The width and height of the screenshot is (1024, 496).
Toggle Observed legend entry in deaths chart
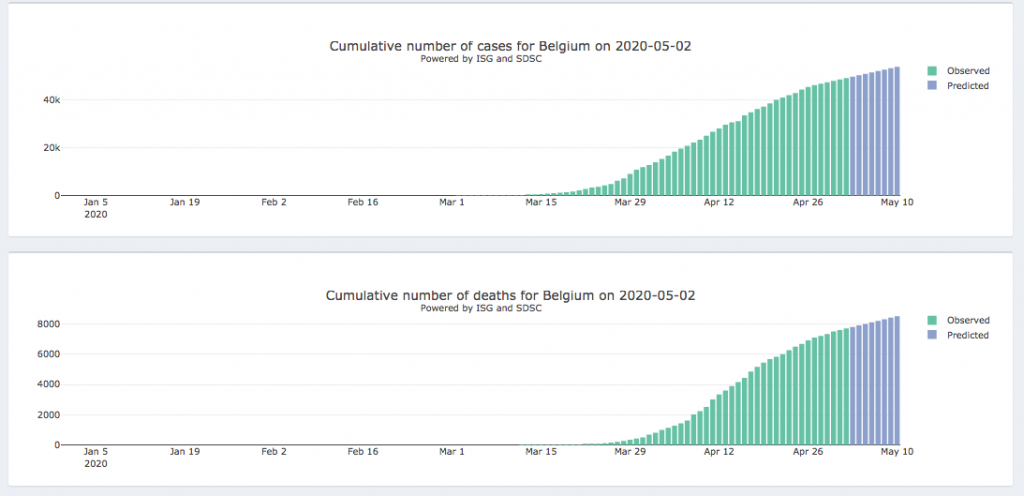[x=968, y=320]
